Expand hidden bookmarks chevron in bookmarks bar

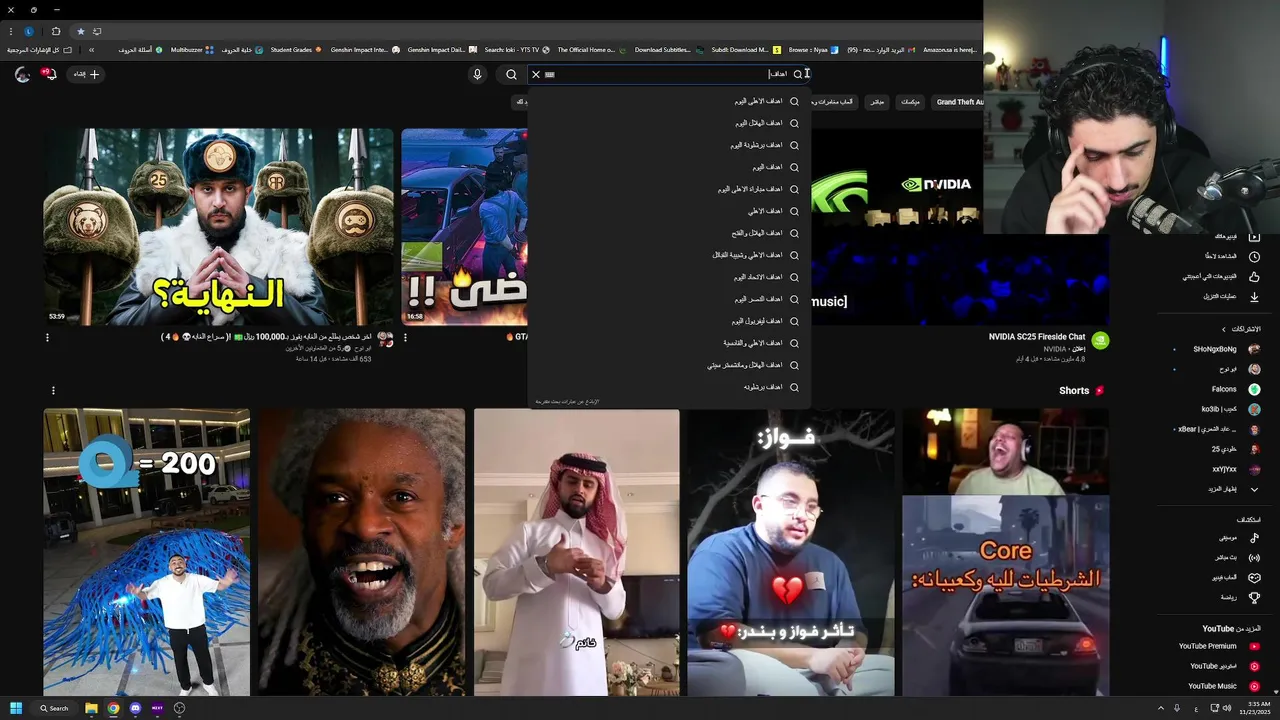click(x=91, y=50)
